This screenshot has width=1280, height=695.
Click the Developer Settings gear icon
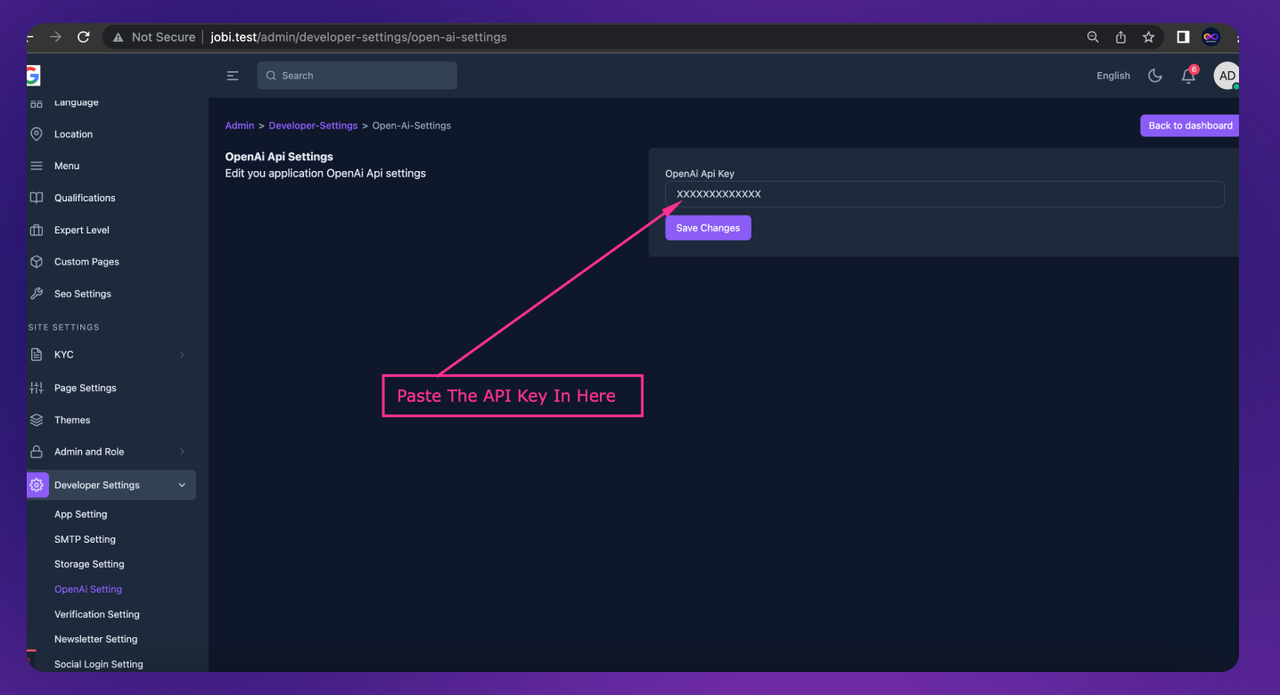(37, 485)
